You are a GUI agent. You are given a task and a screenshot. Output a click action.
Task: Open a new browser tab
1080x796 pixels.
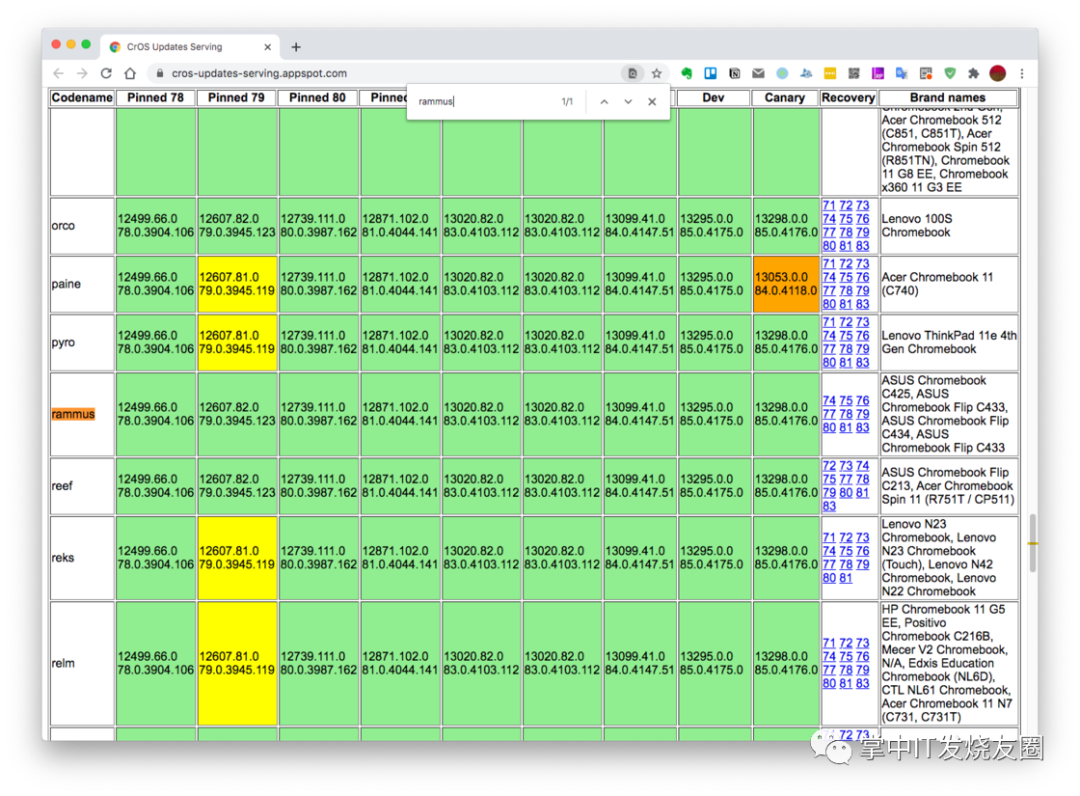point(296,47)
